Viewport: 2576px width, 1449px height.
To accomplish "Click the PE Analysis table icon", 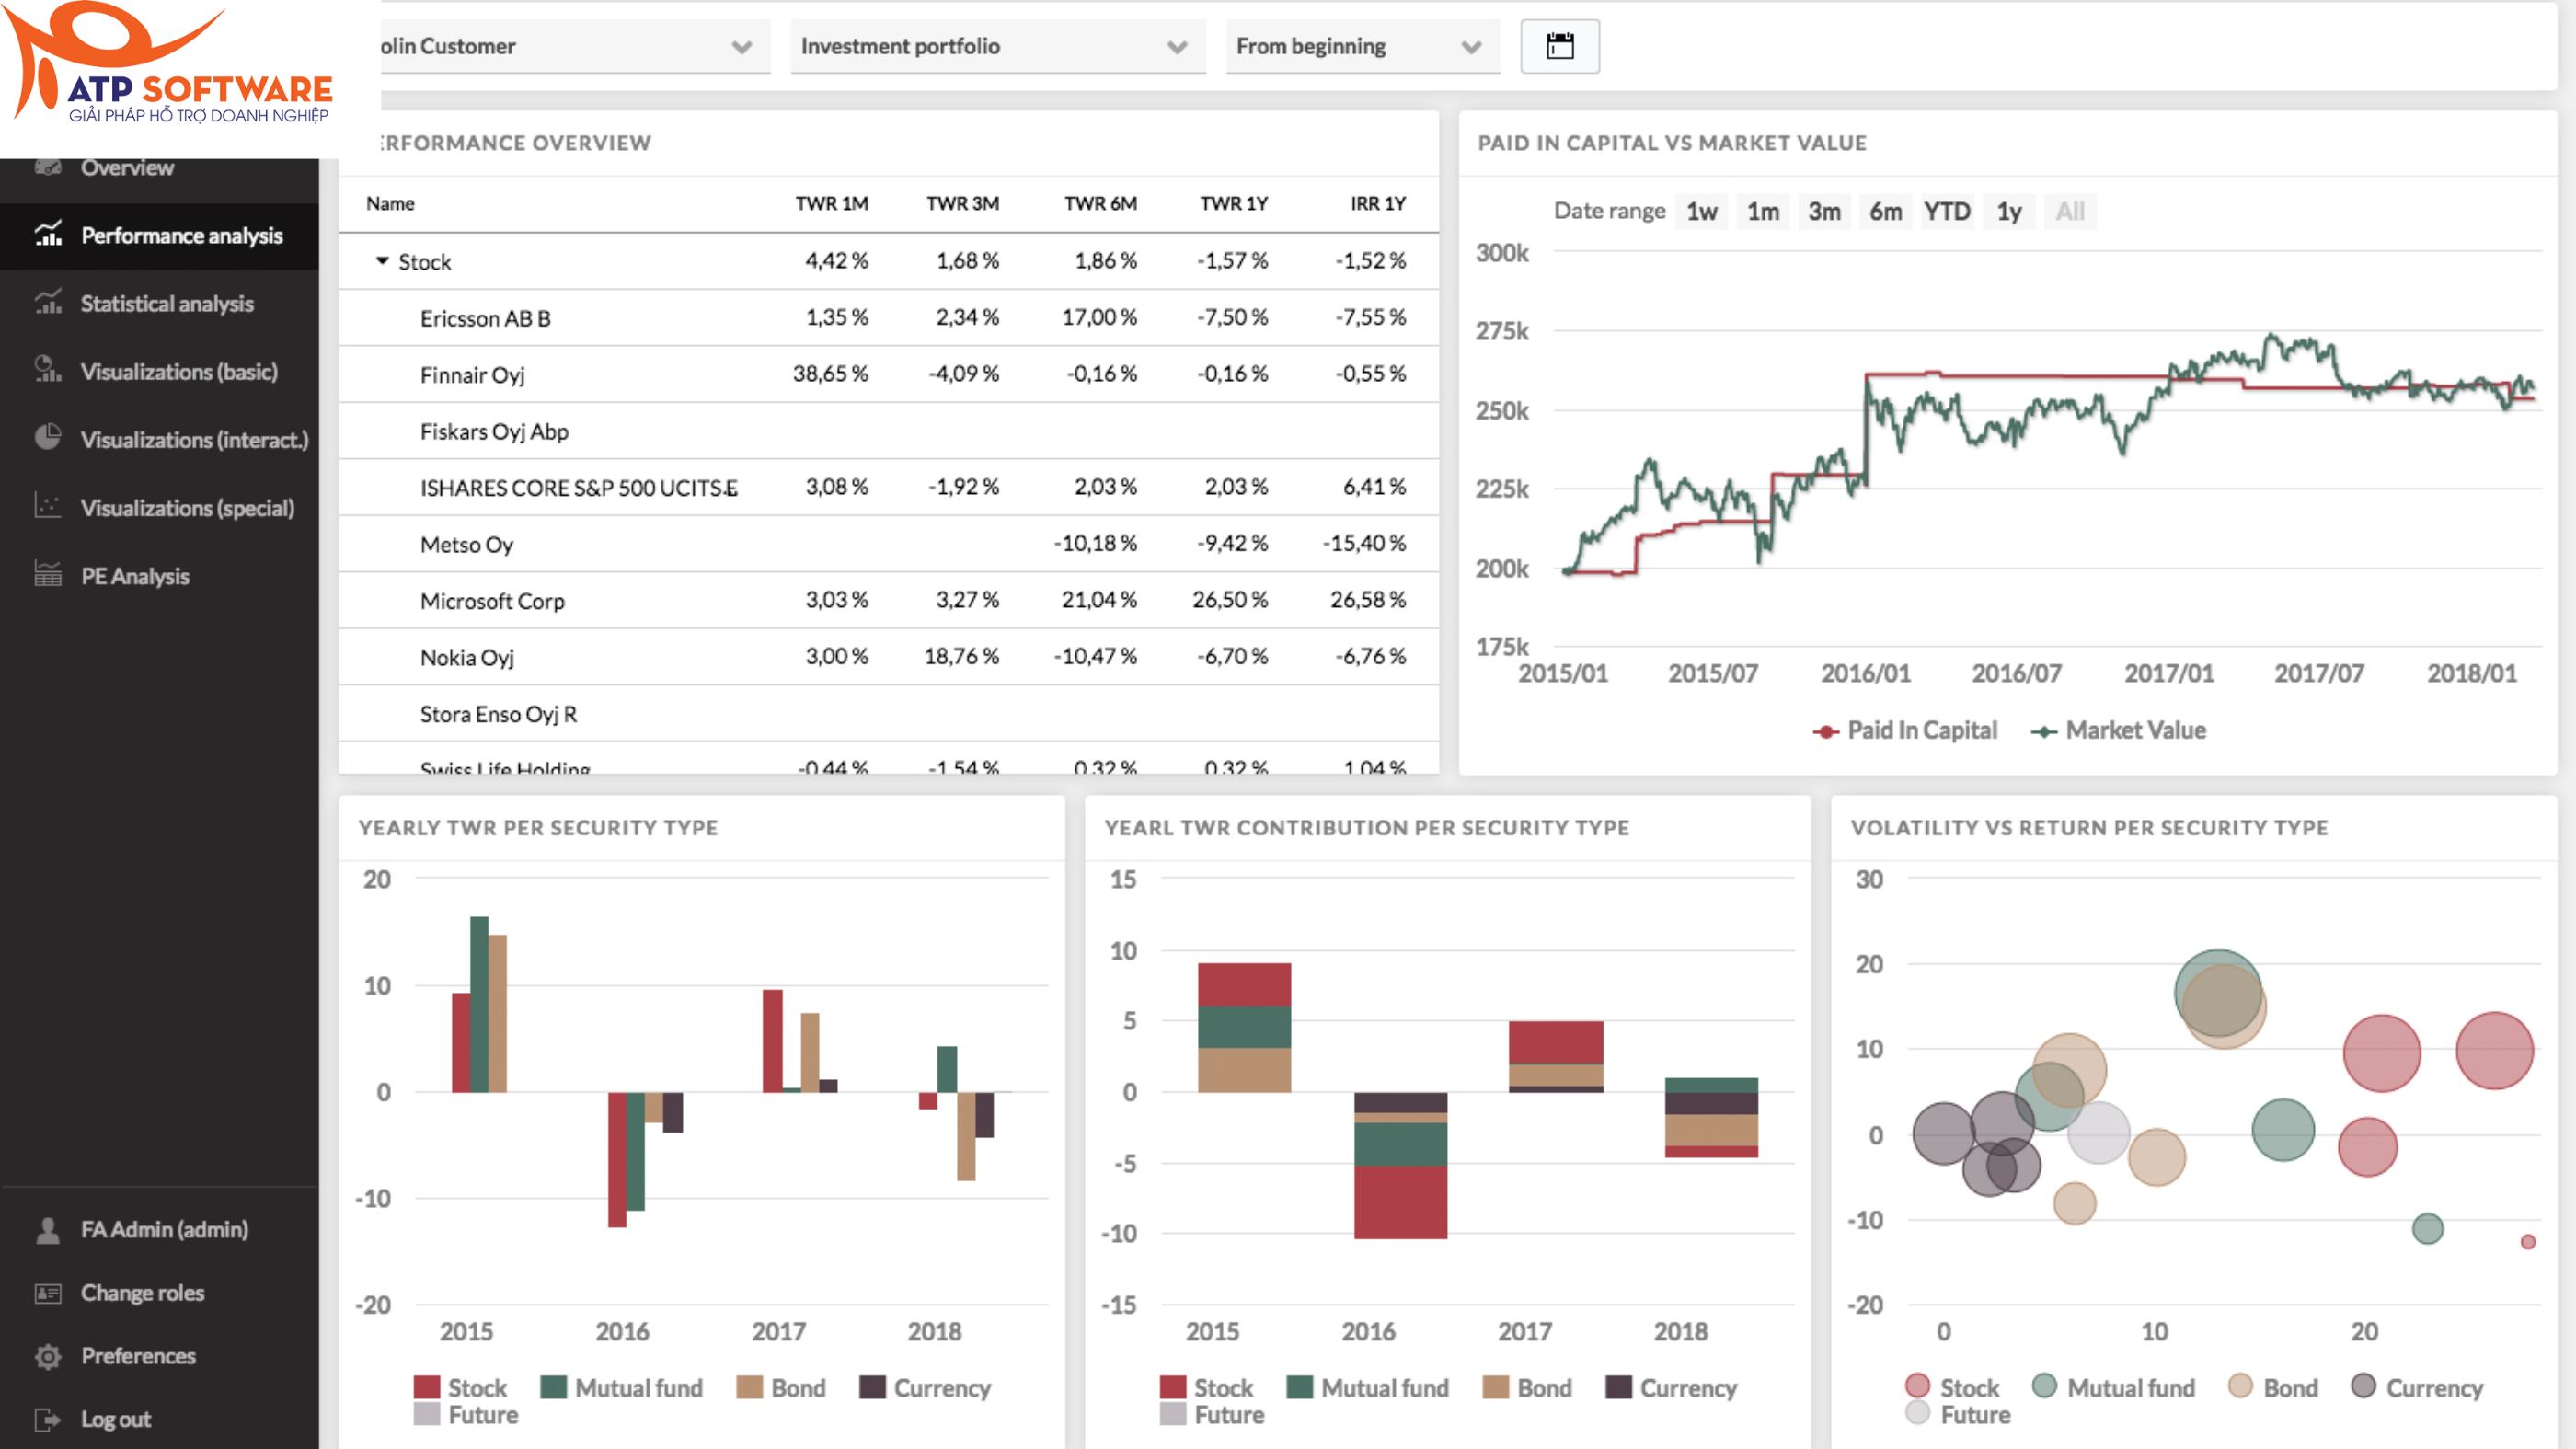I will pyautogui.click(x=48, y=575).
